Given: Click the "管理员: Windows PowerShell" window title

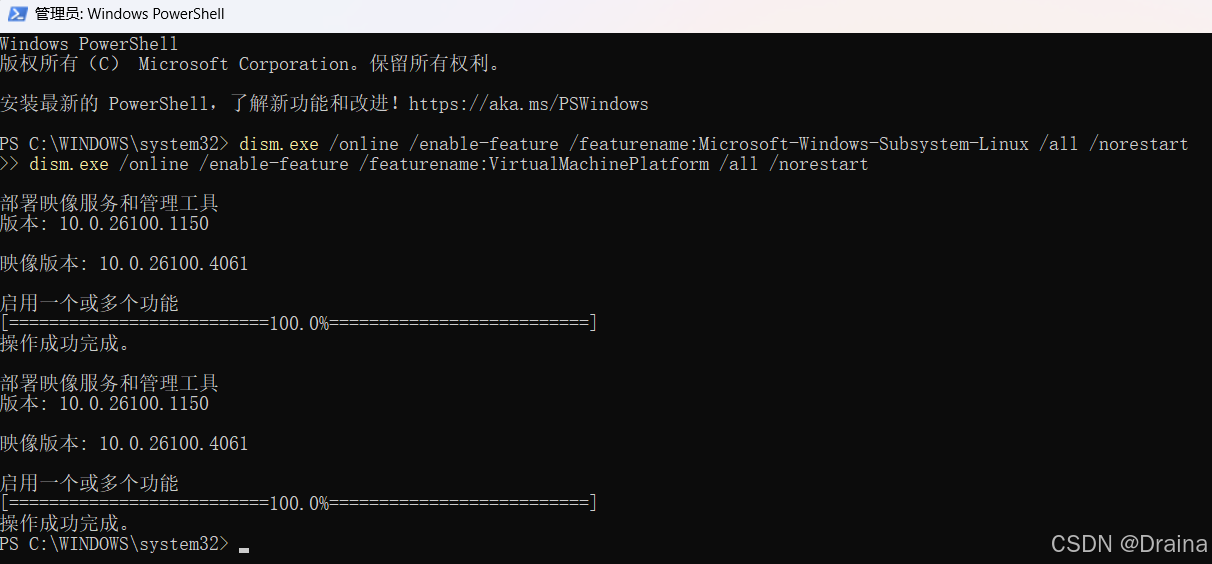Looking at the screenshot, I should click(x=129, y=14).
